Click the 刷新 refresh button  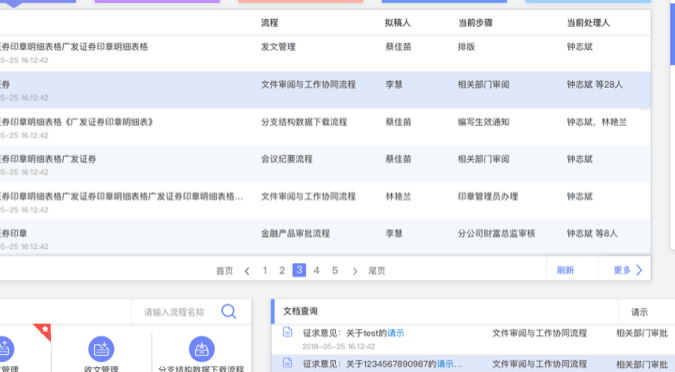point(565,270)
